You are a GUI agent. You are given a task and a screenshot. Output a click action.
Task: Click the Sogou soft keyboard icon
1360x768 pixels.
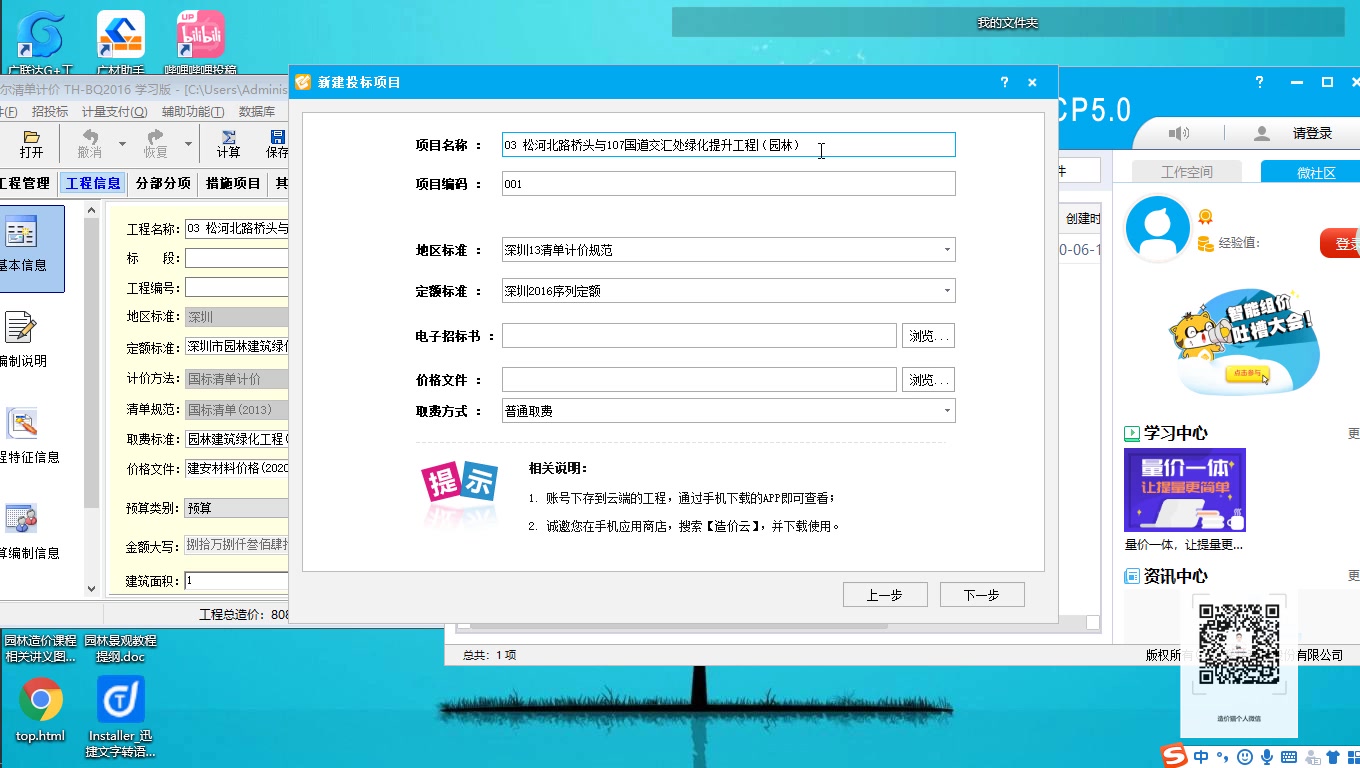pyautogui.click(x=1289, y=756)
